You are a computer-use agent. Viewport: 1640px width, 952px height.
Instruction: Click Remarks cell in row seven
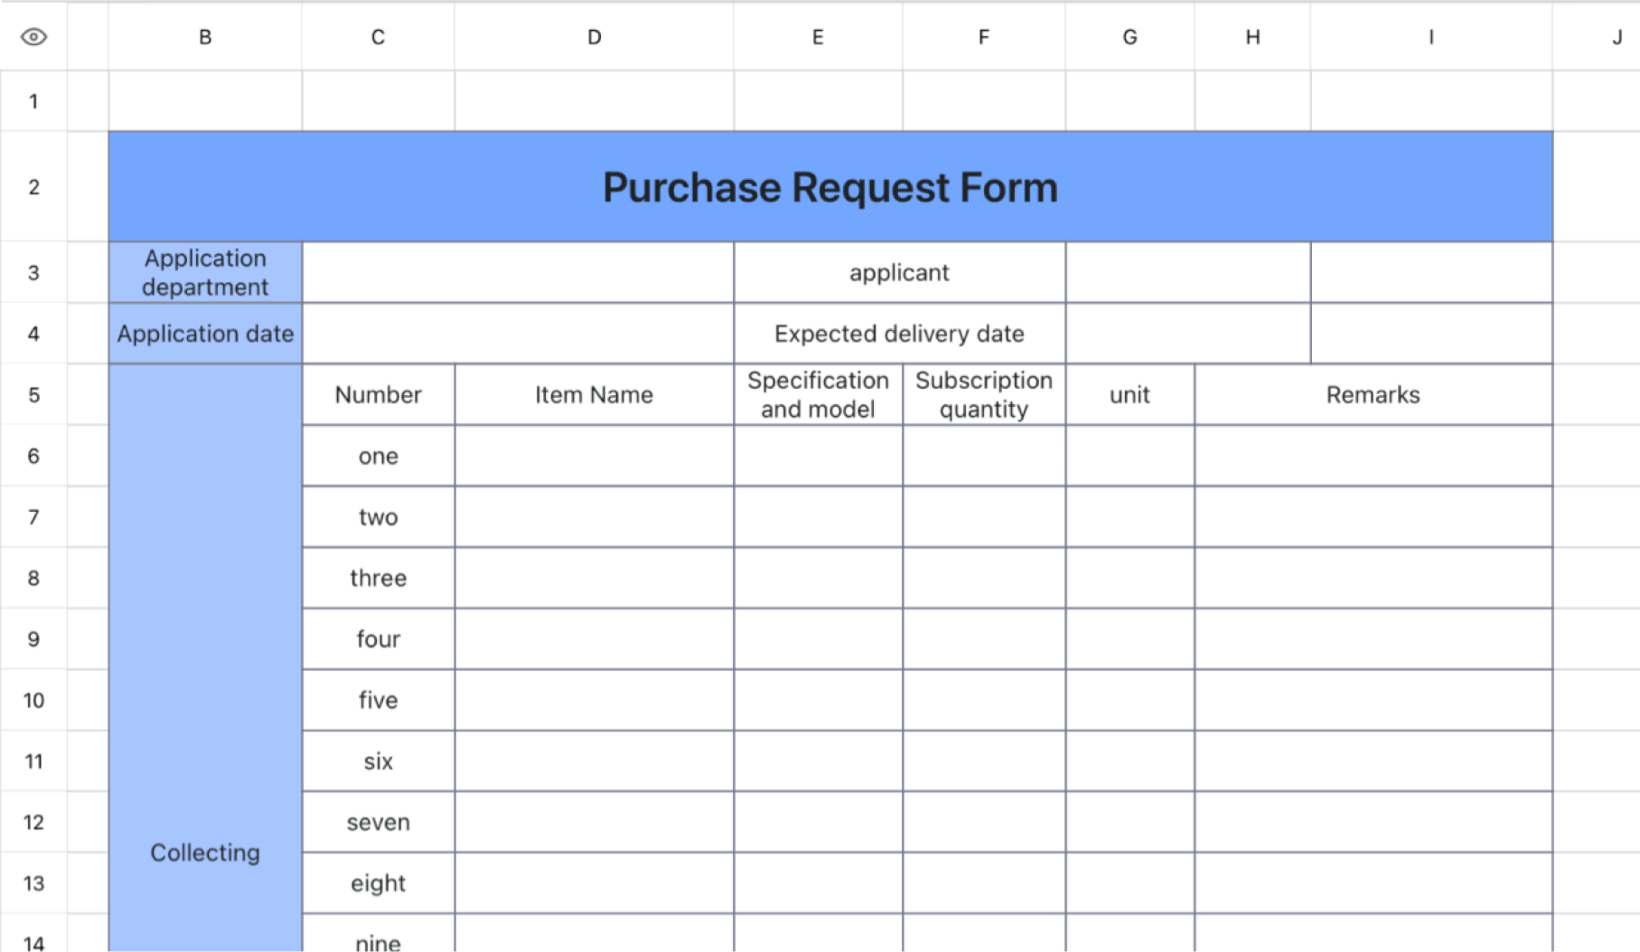[x=1373, y=822]
